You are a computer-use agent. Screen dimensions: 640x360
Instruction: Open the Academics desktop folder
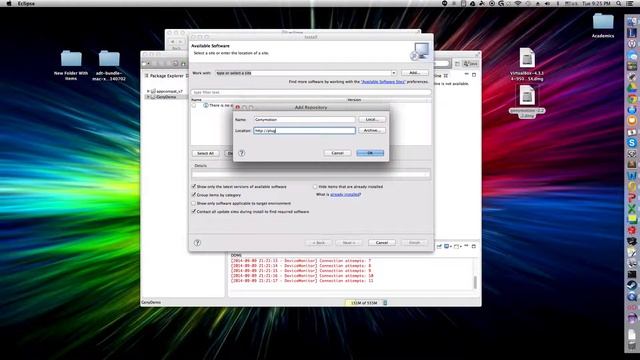[x=603, y=25]
